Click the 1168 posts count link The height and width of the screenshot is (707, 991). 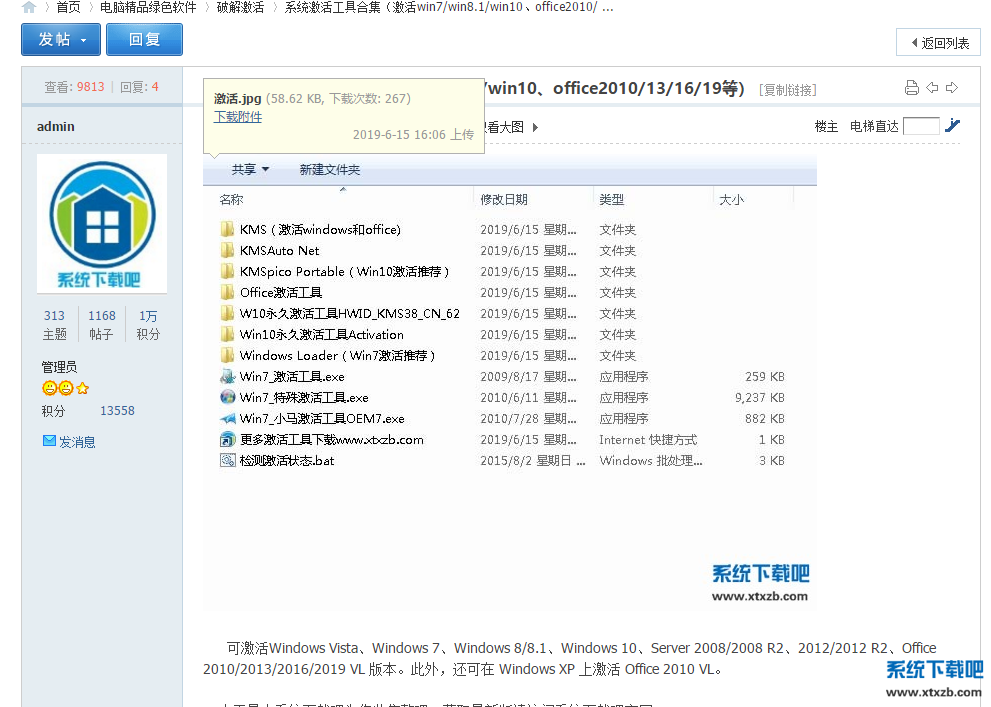[102, 316]
